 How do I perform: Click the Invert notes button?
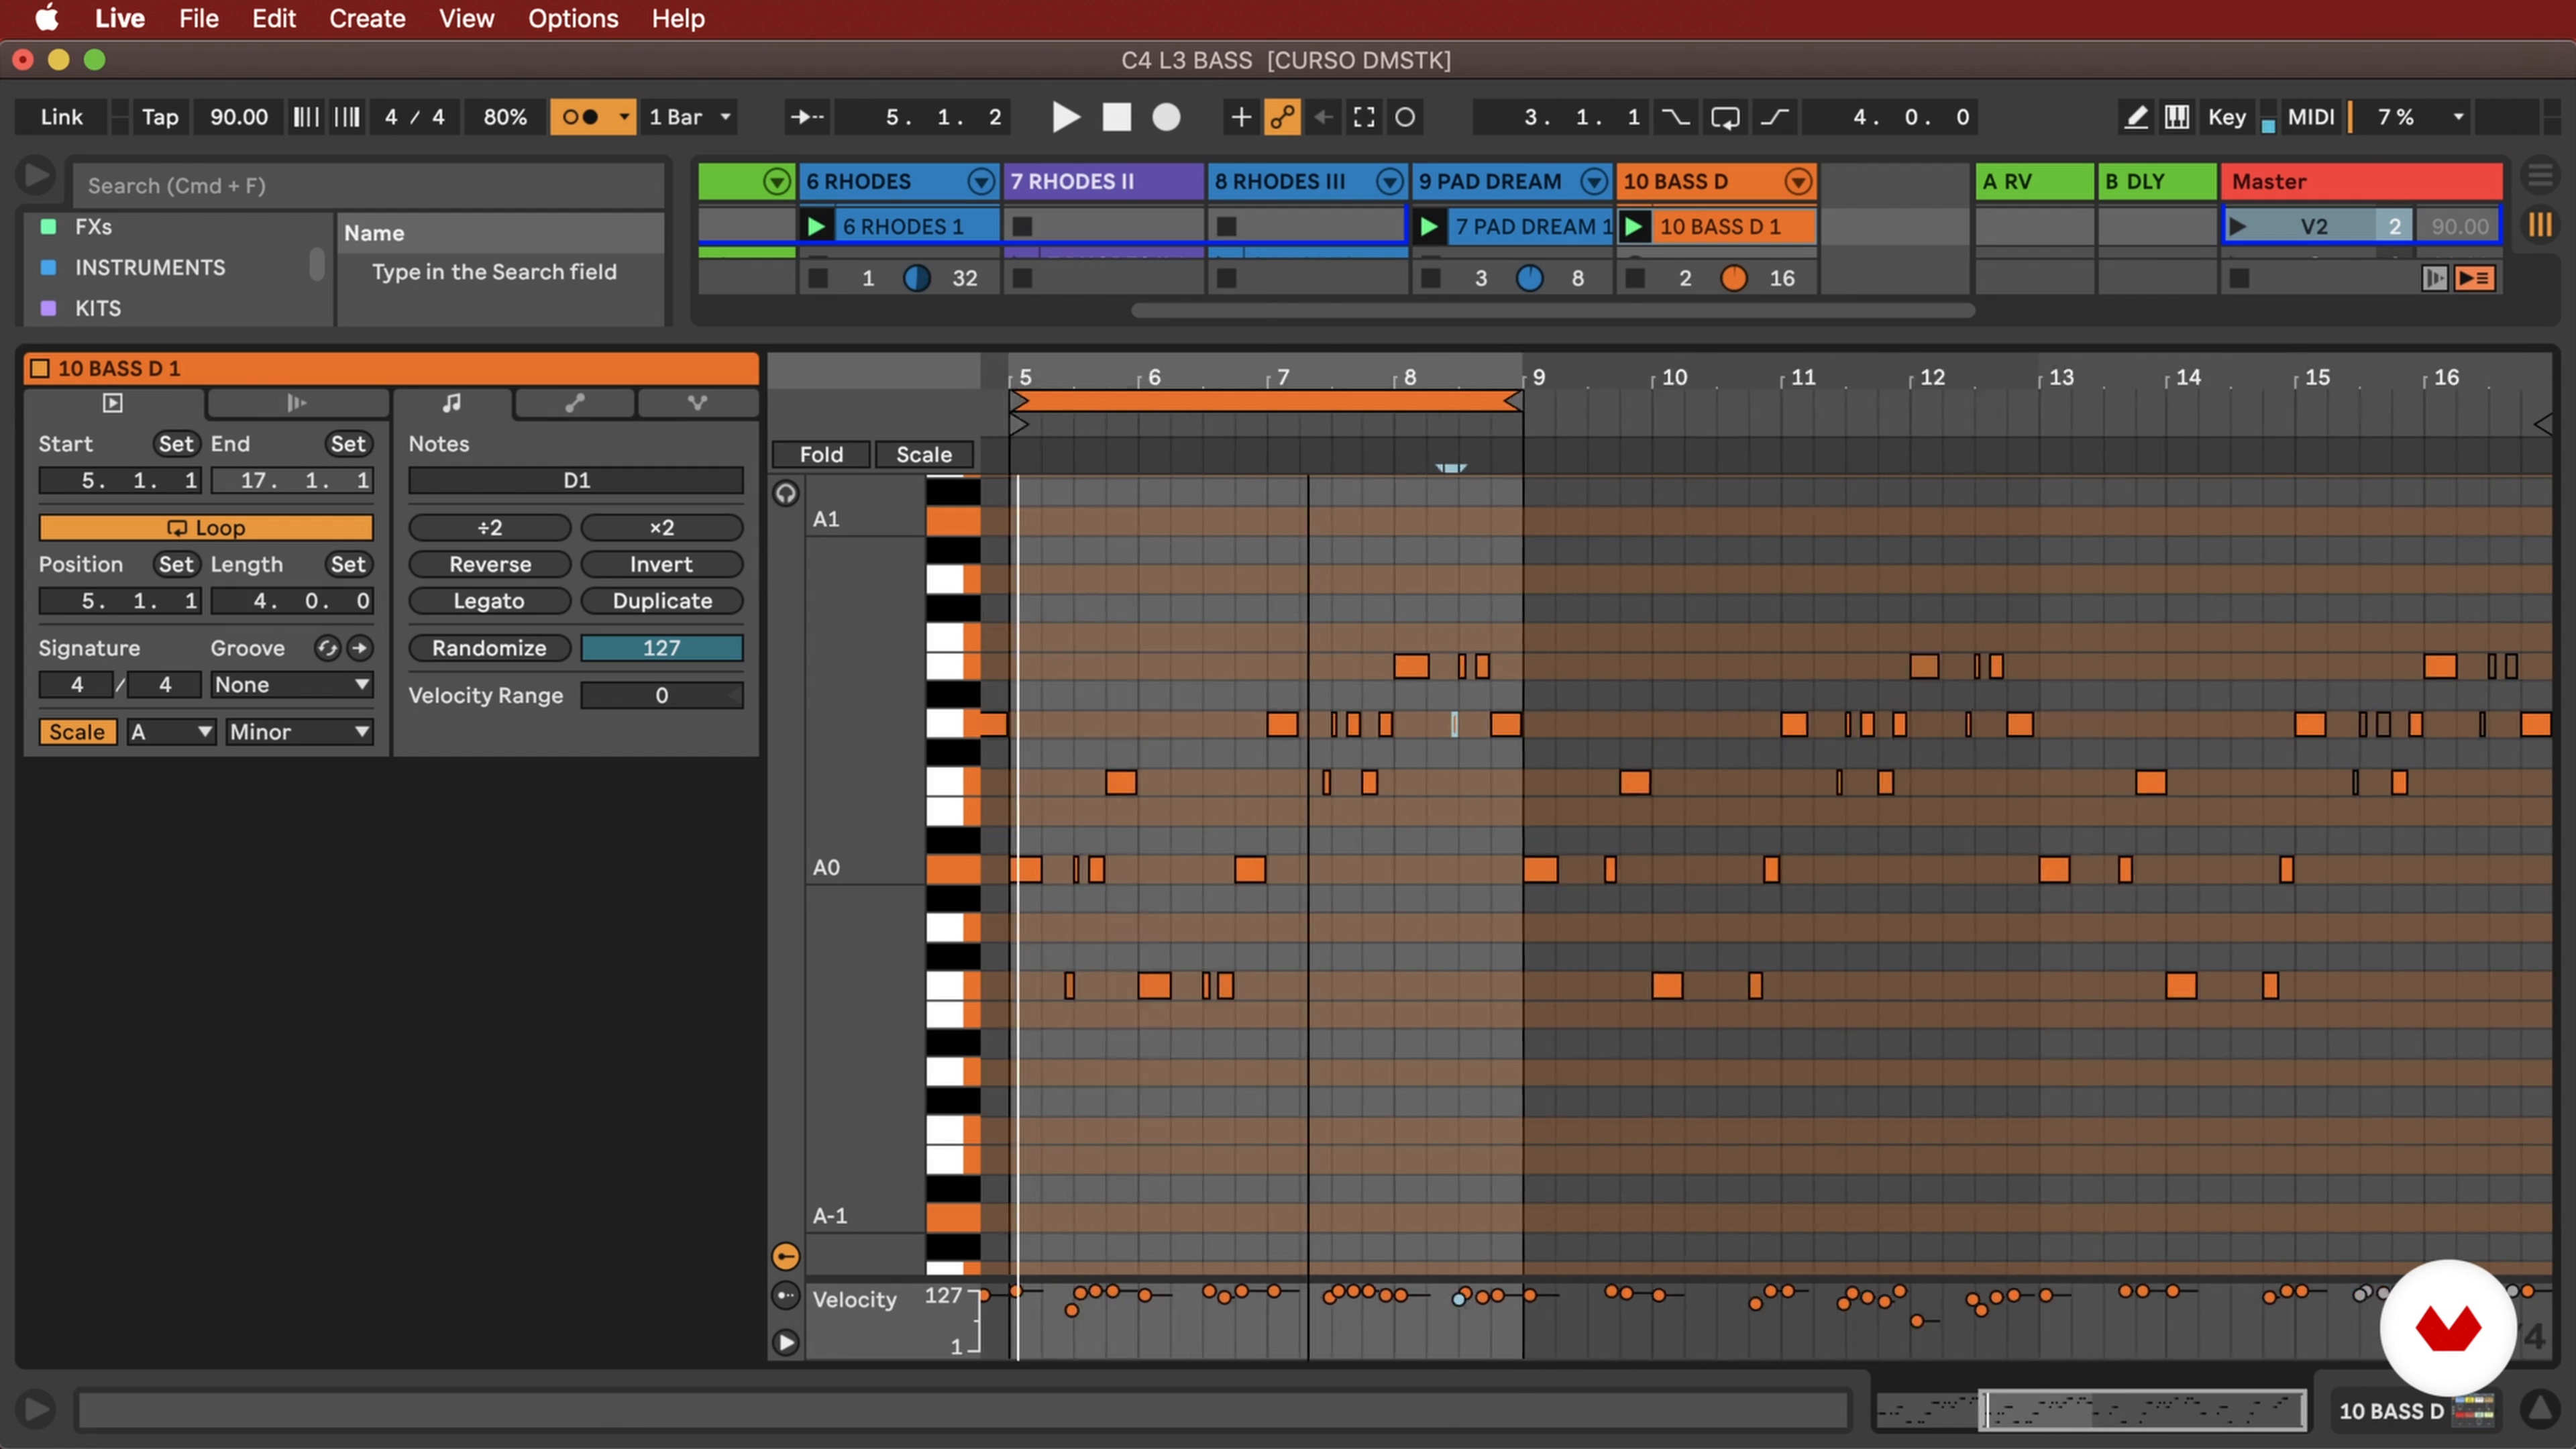point(661,564)
